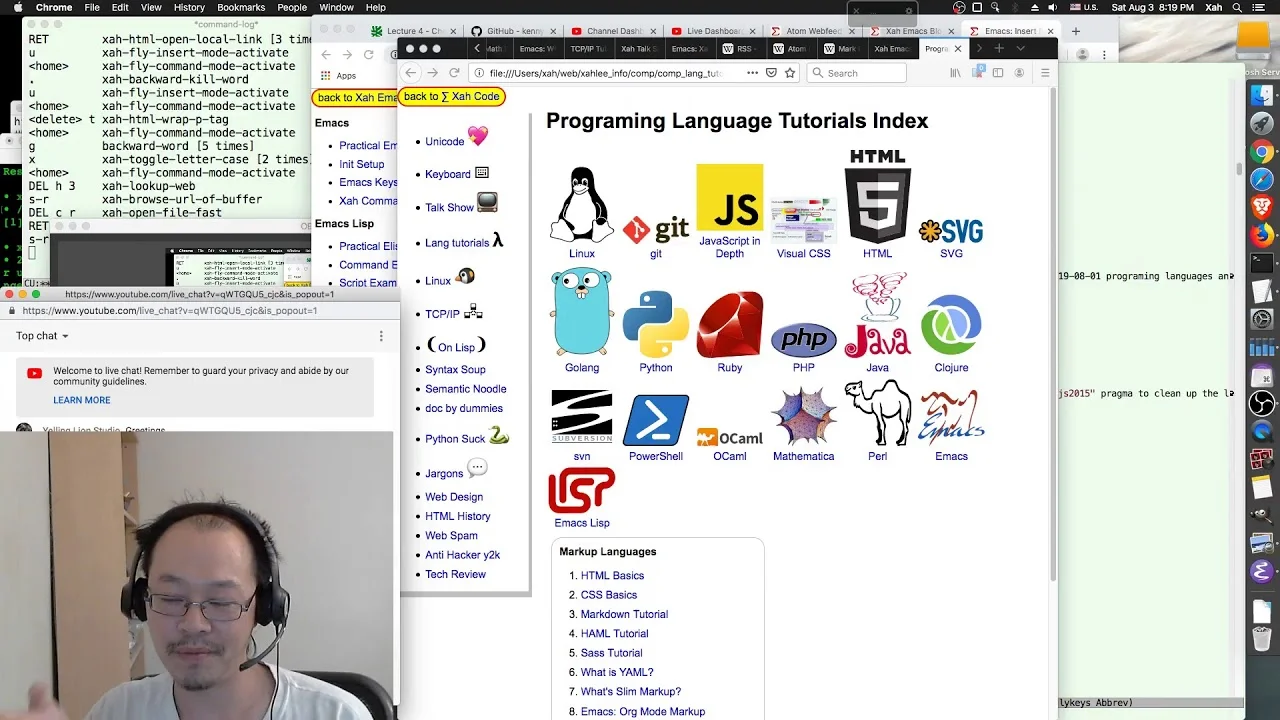Select the Golang gopher icon
This screenshot has width=1280, height=720.
(581, 313)
